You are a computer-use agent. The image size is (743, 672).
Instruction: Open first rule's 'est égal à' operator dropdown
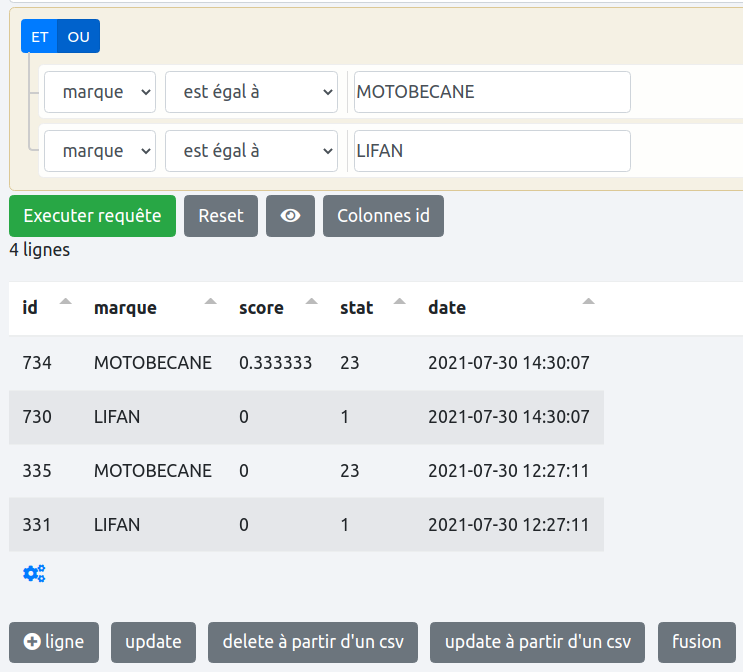(x=251, y=92)
